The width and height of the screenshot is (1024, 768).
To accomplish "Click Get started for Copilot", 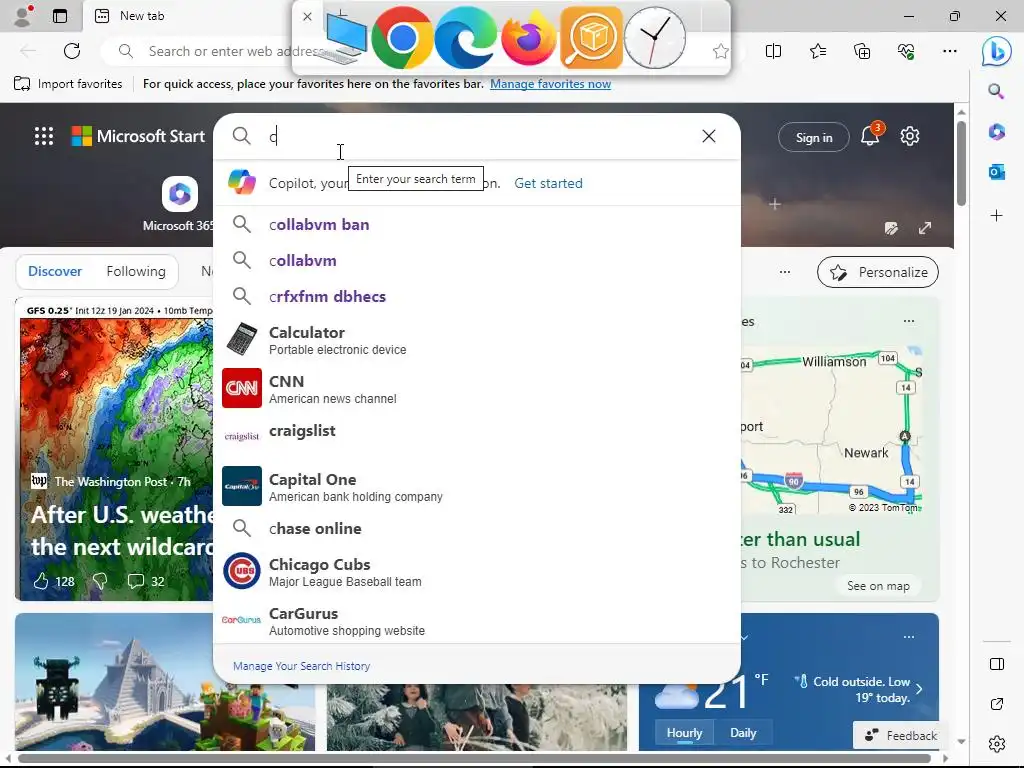I will coord(548,184).
